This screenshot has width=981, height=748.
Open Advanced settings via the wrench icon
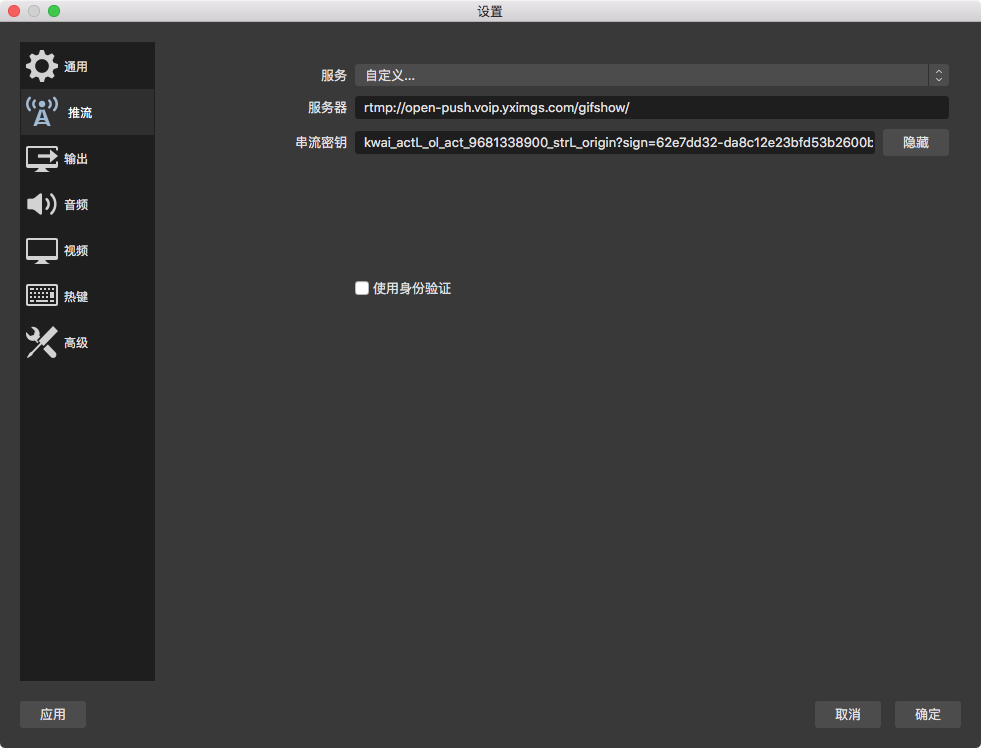pyautogui.click(x=42, y=342)
